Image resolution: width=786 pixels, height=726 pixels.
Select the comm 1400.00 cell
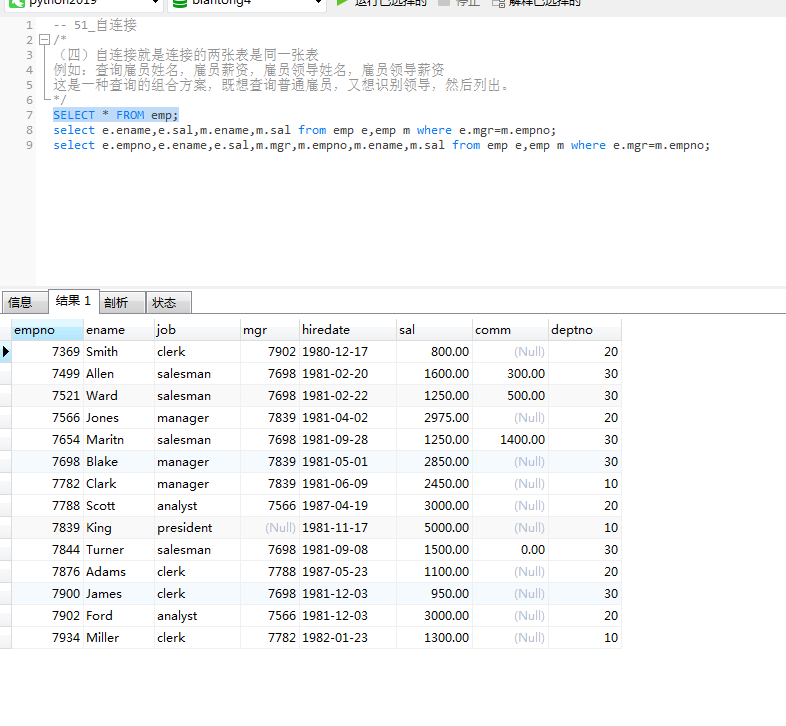click(x=510, y=440)
